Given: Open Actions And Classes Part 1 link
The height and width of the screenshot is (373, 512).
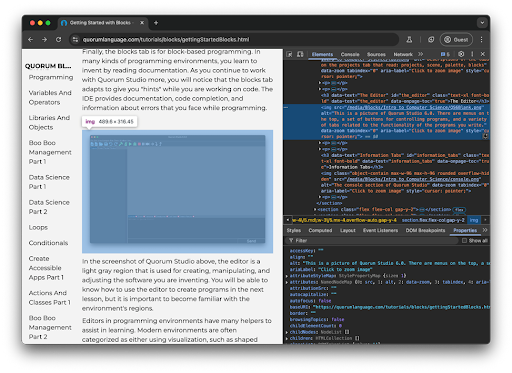Looking at the screenshot, I should pyautogui.click(x=50, y=298).
